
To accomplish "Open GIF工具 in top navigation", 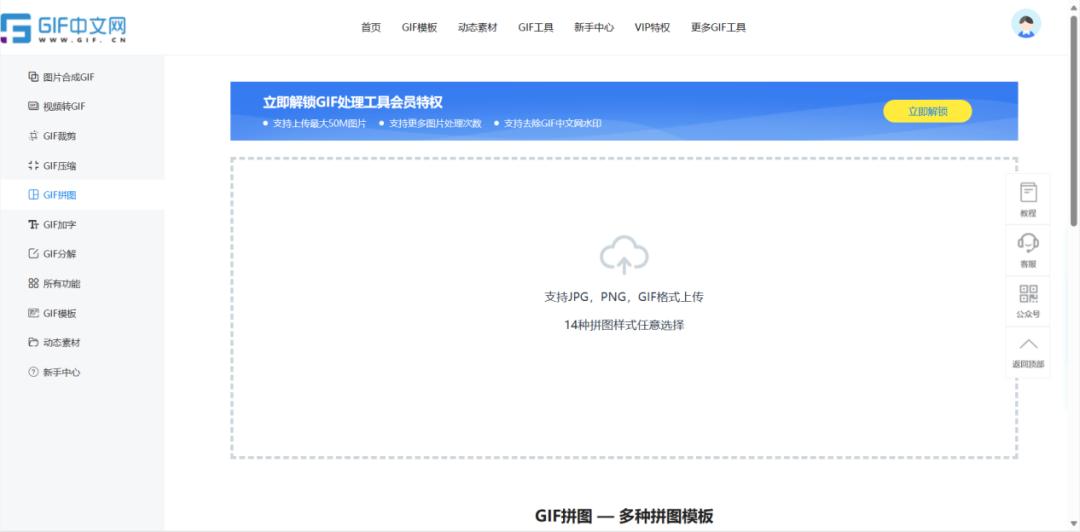I will [x=536, y=28].
